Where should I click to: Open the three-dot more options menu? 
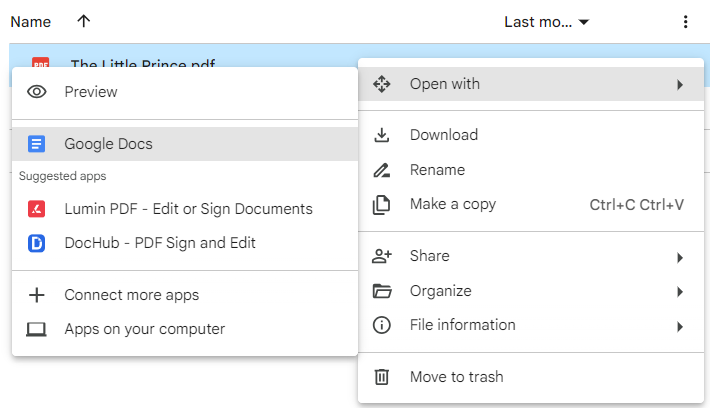[685, 22]
